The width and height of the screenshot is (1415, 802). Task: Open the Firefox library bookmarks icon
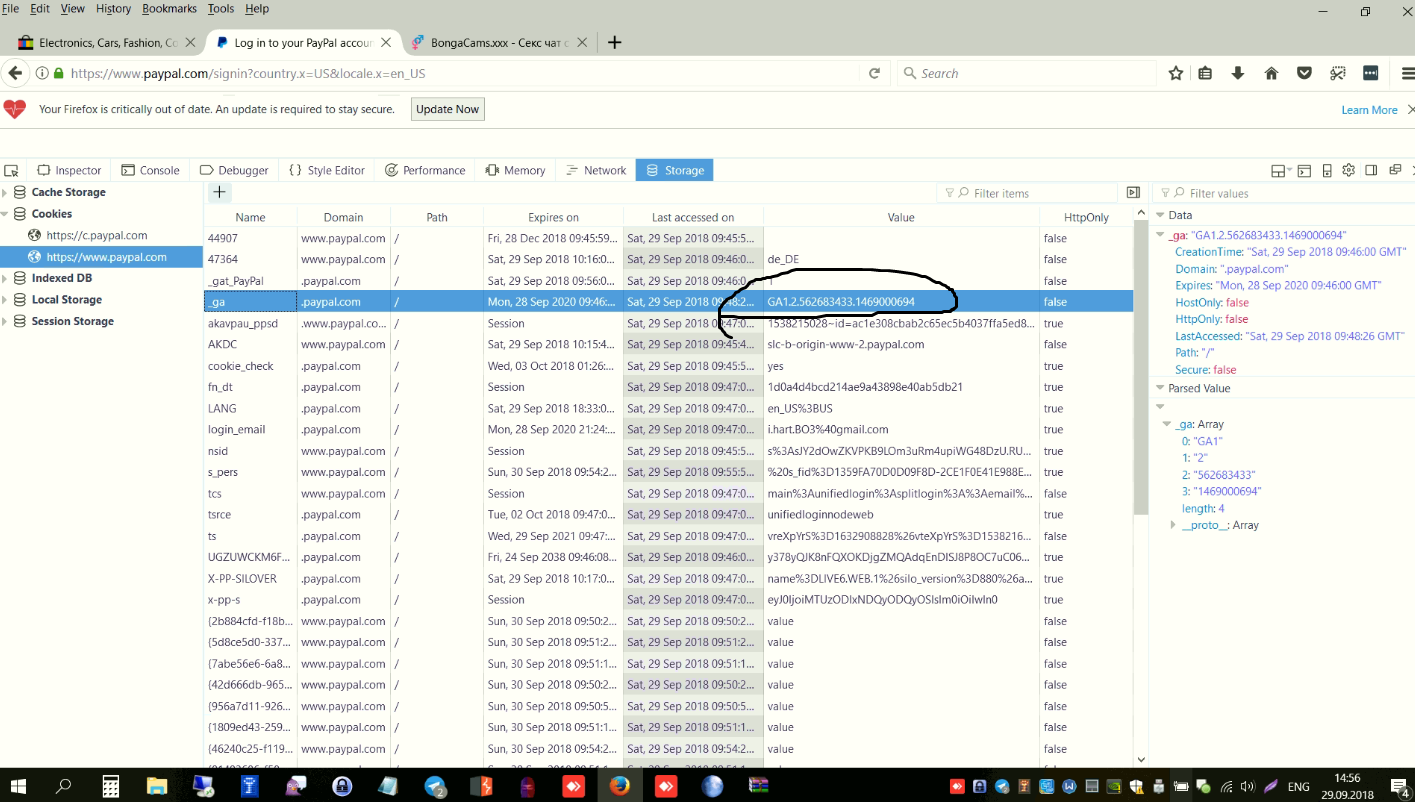tap(1205, 73)
